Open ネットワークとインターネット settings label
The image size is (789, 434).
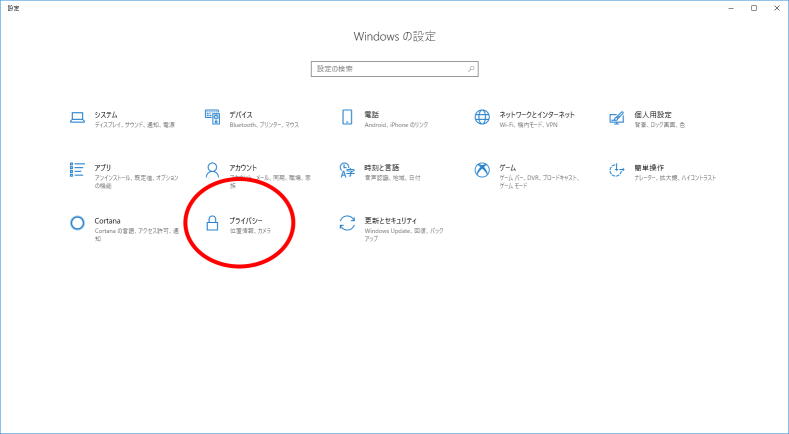(x=537, y=115)
